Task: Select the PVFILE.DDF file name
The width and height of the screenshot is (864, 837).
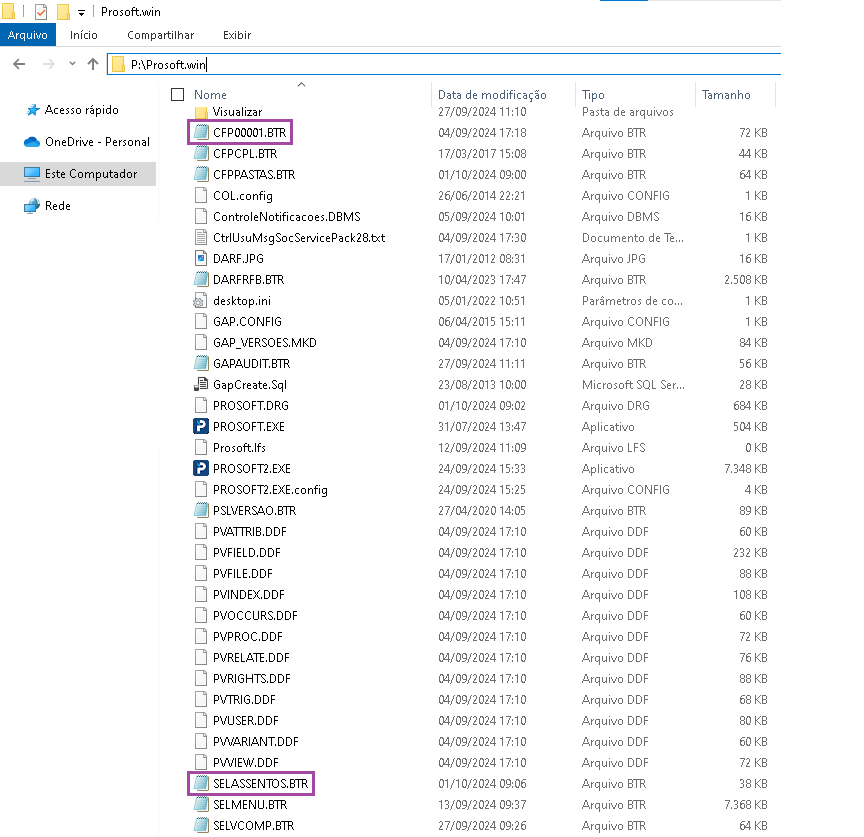Action: point(242,573)
